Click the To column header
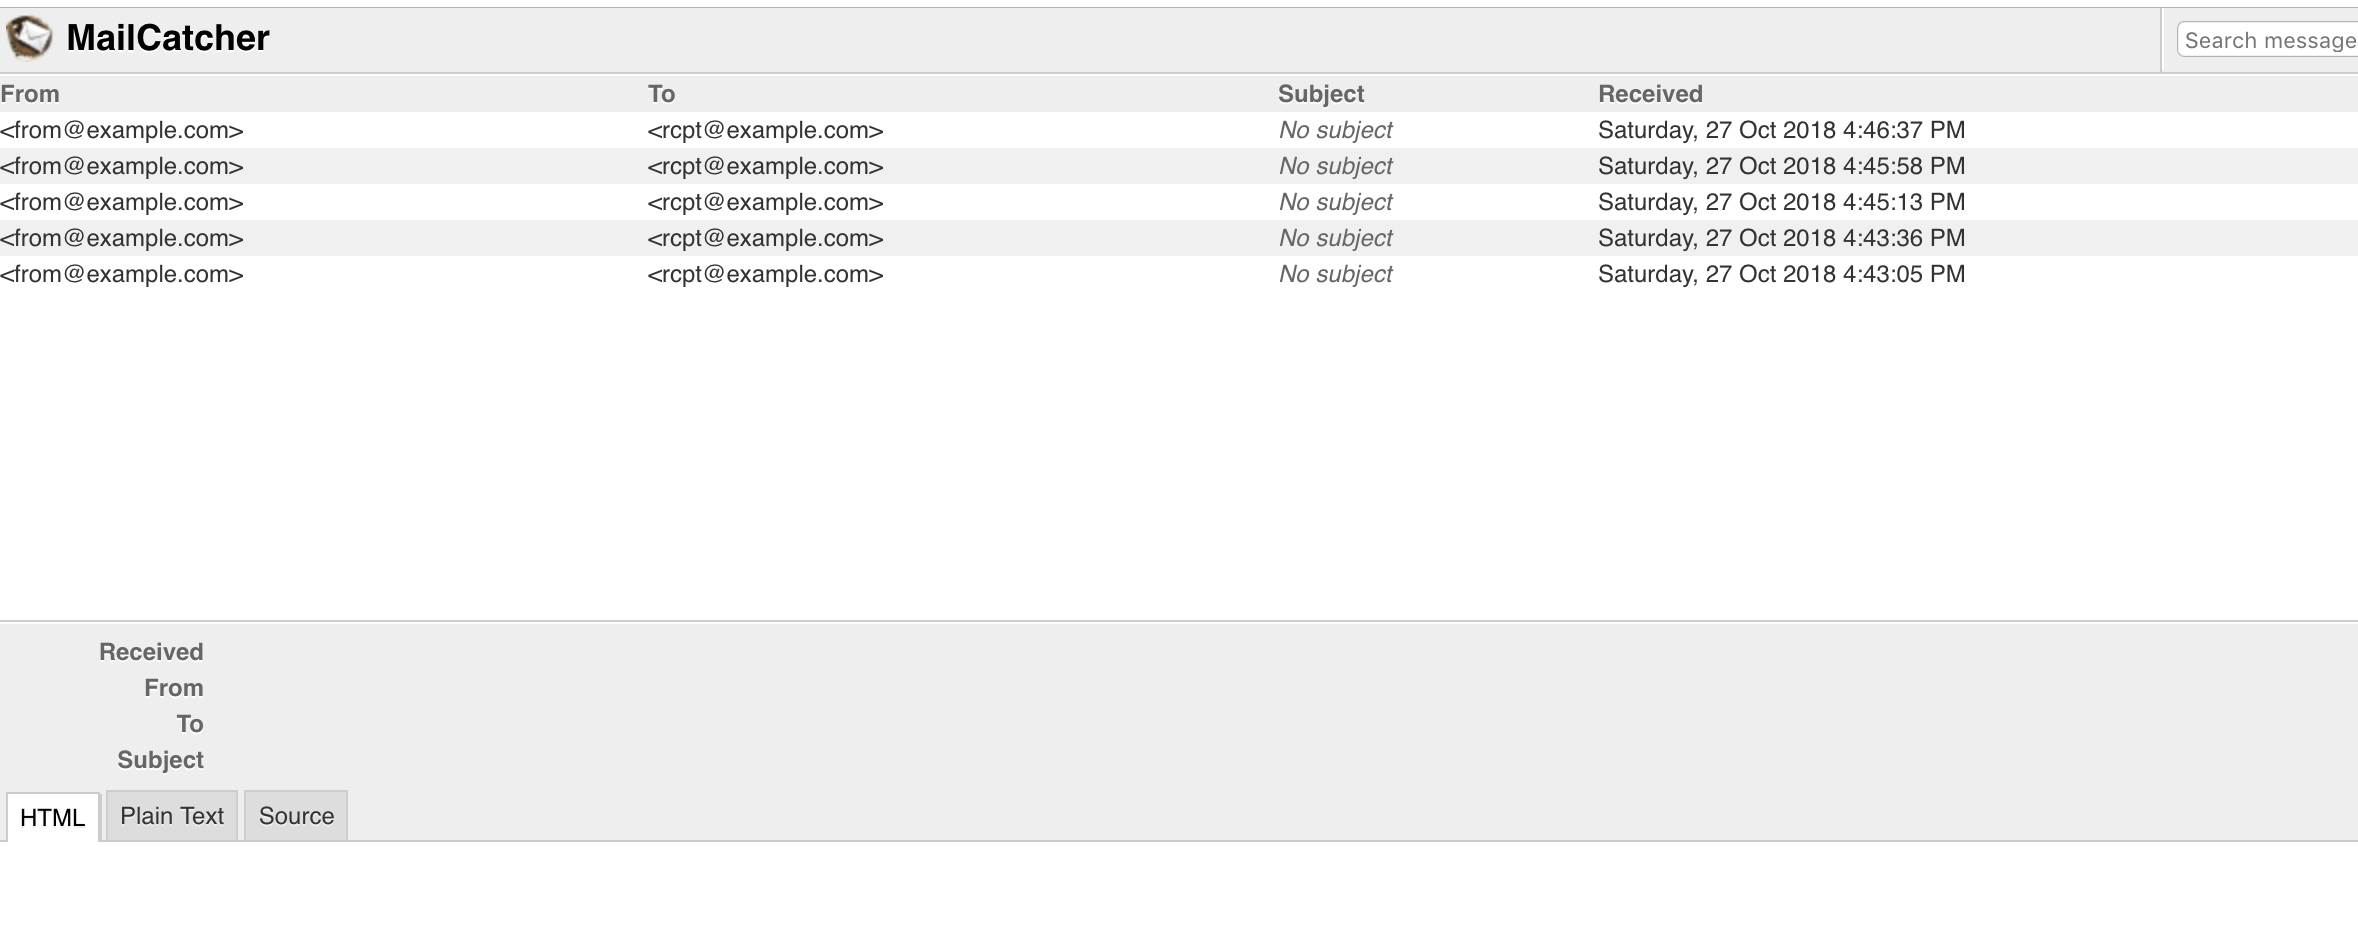 coord(661,94)
